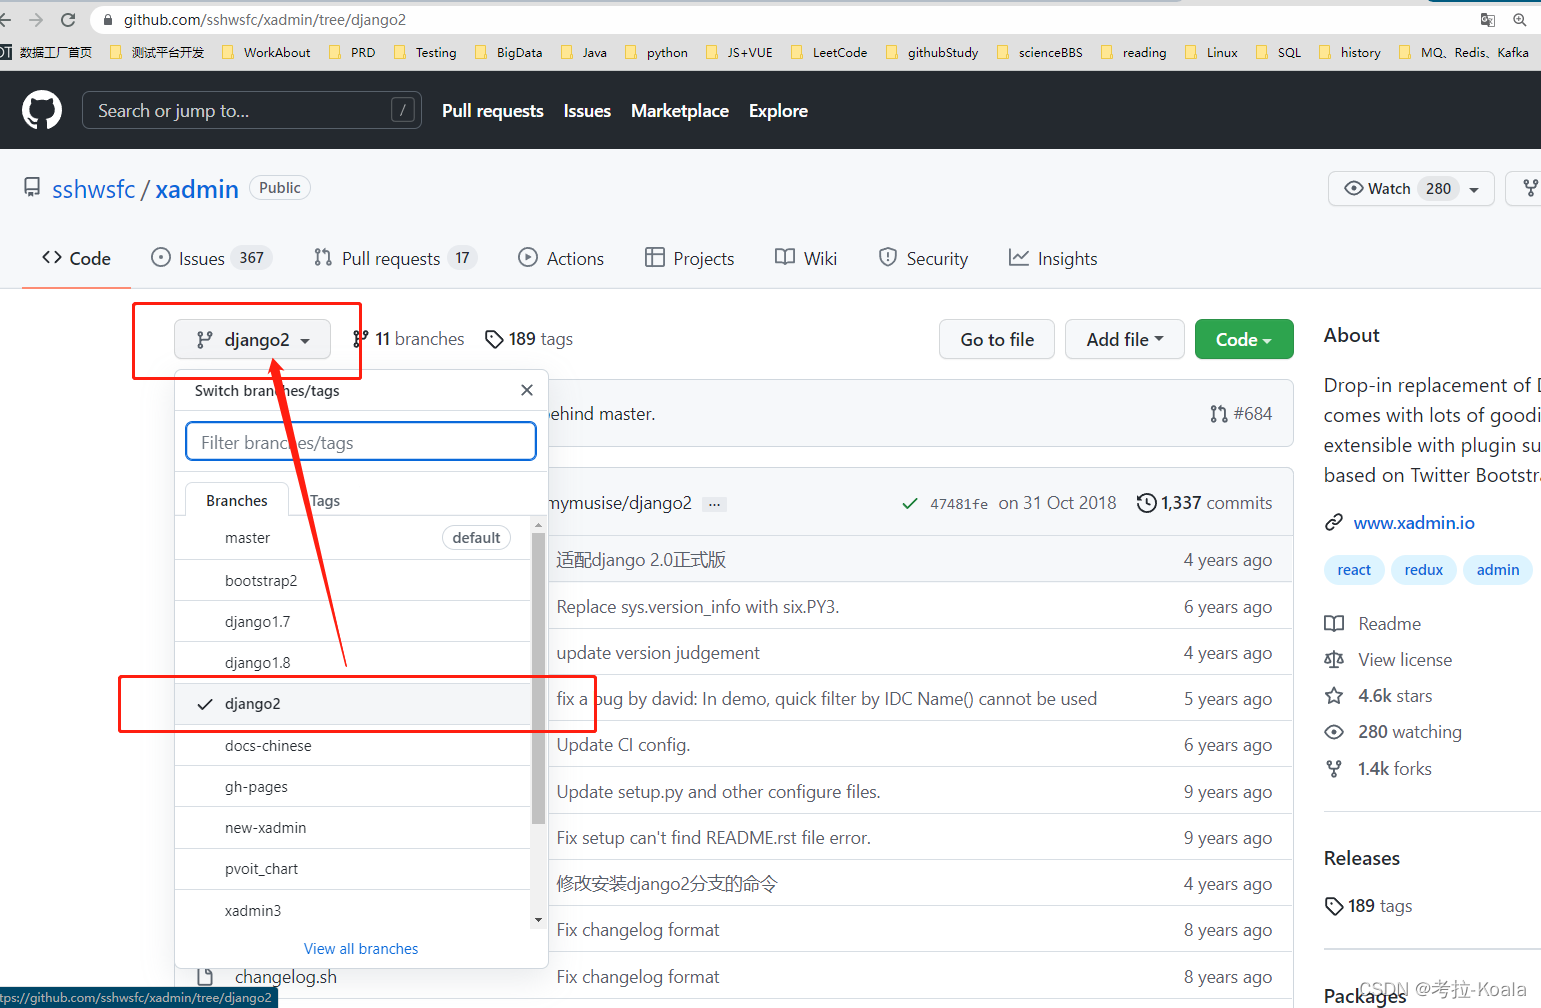This screenshot has height=1008, width=1541.
Task: Click the fork icon beside Watch
Action: point(1530,188)
